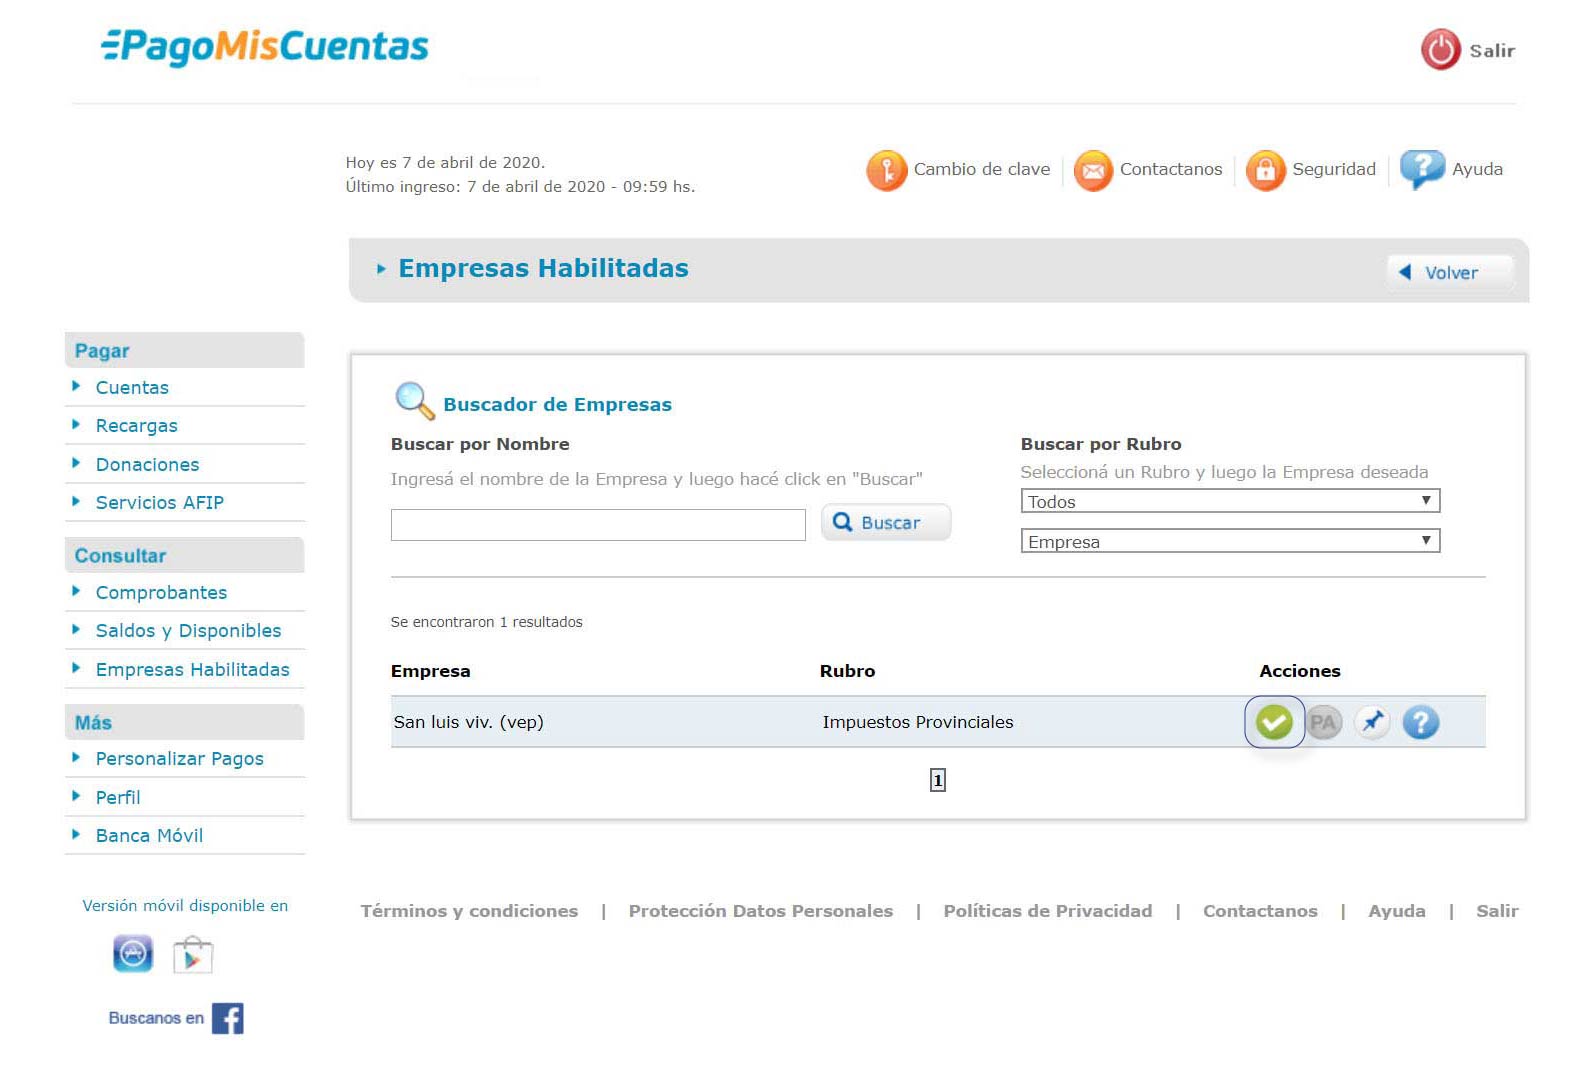Select Comprobantes in the Consultar menu
1572x1080 pixels.
161,593
